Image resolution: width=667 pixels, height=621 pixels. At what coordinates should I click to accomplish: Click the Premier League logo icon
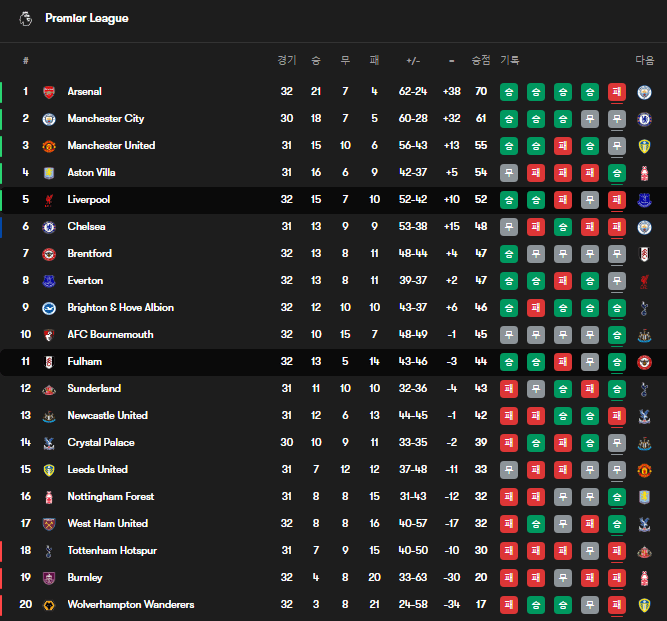point(25,18)
